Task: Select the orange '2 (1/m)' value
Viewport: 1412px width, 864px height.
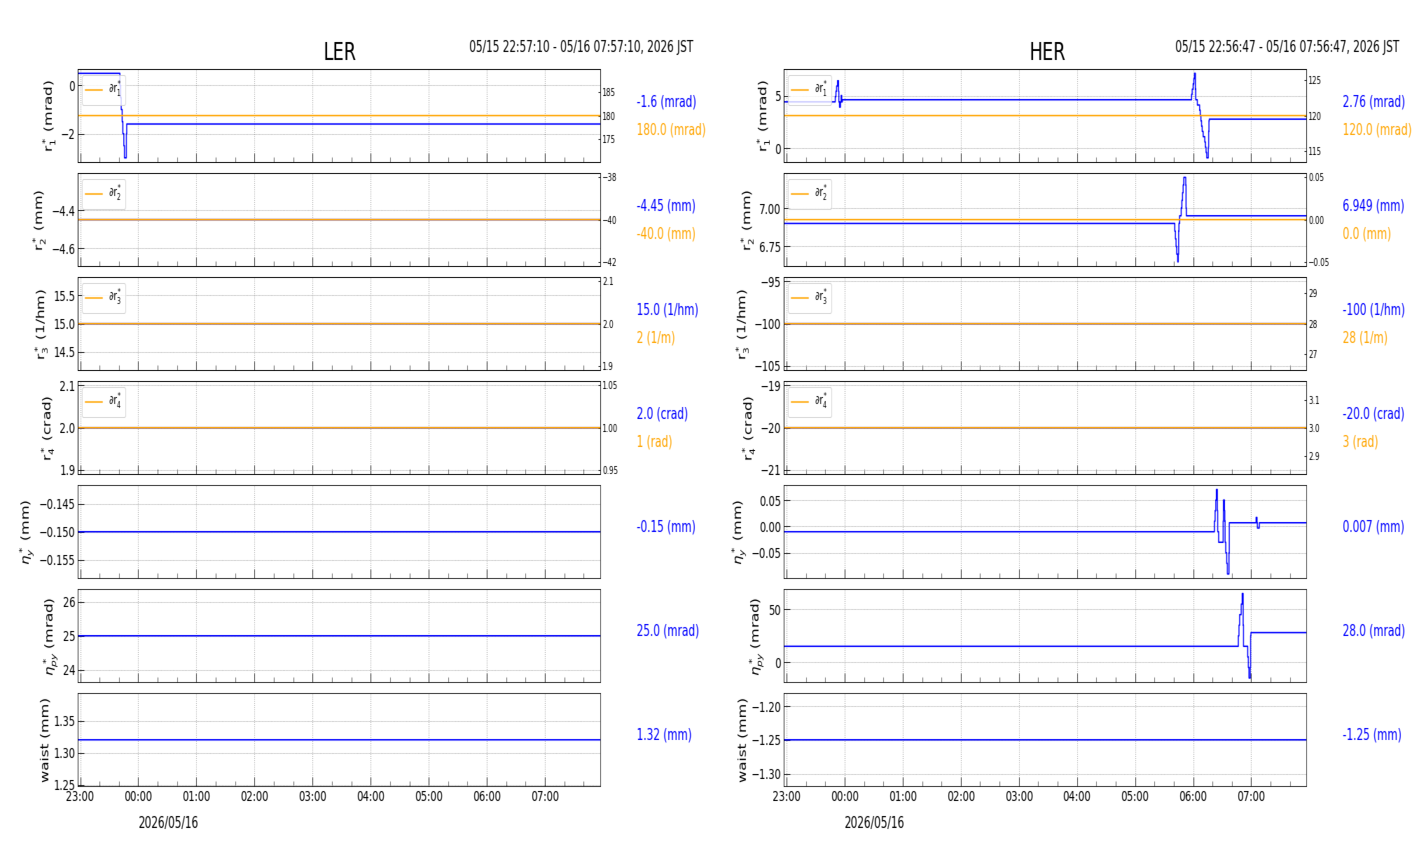Action: 656,338
